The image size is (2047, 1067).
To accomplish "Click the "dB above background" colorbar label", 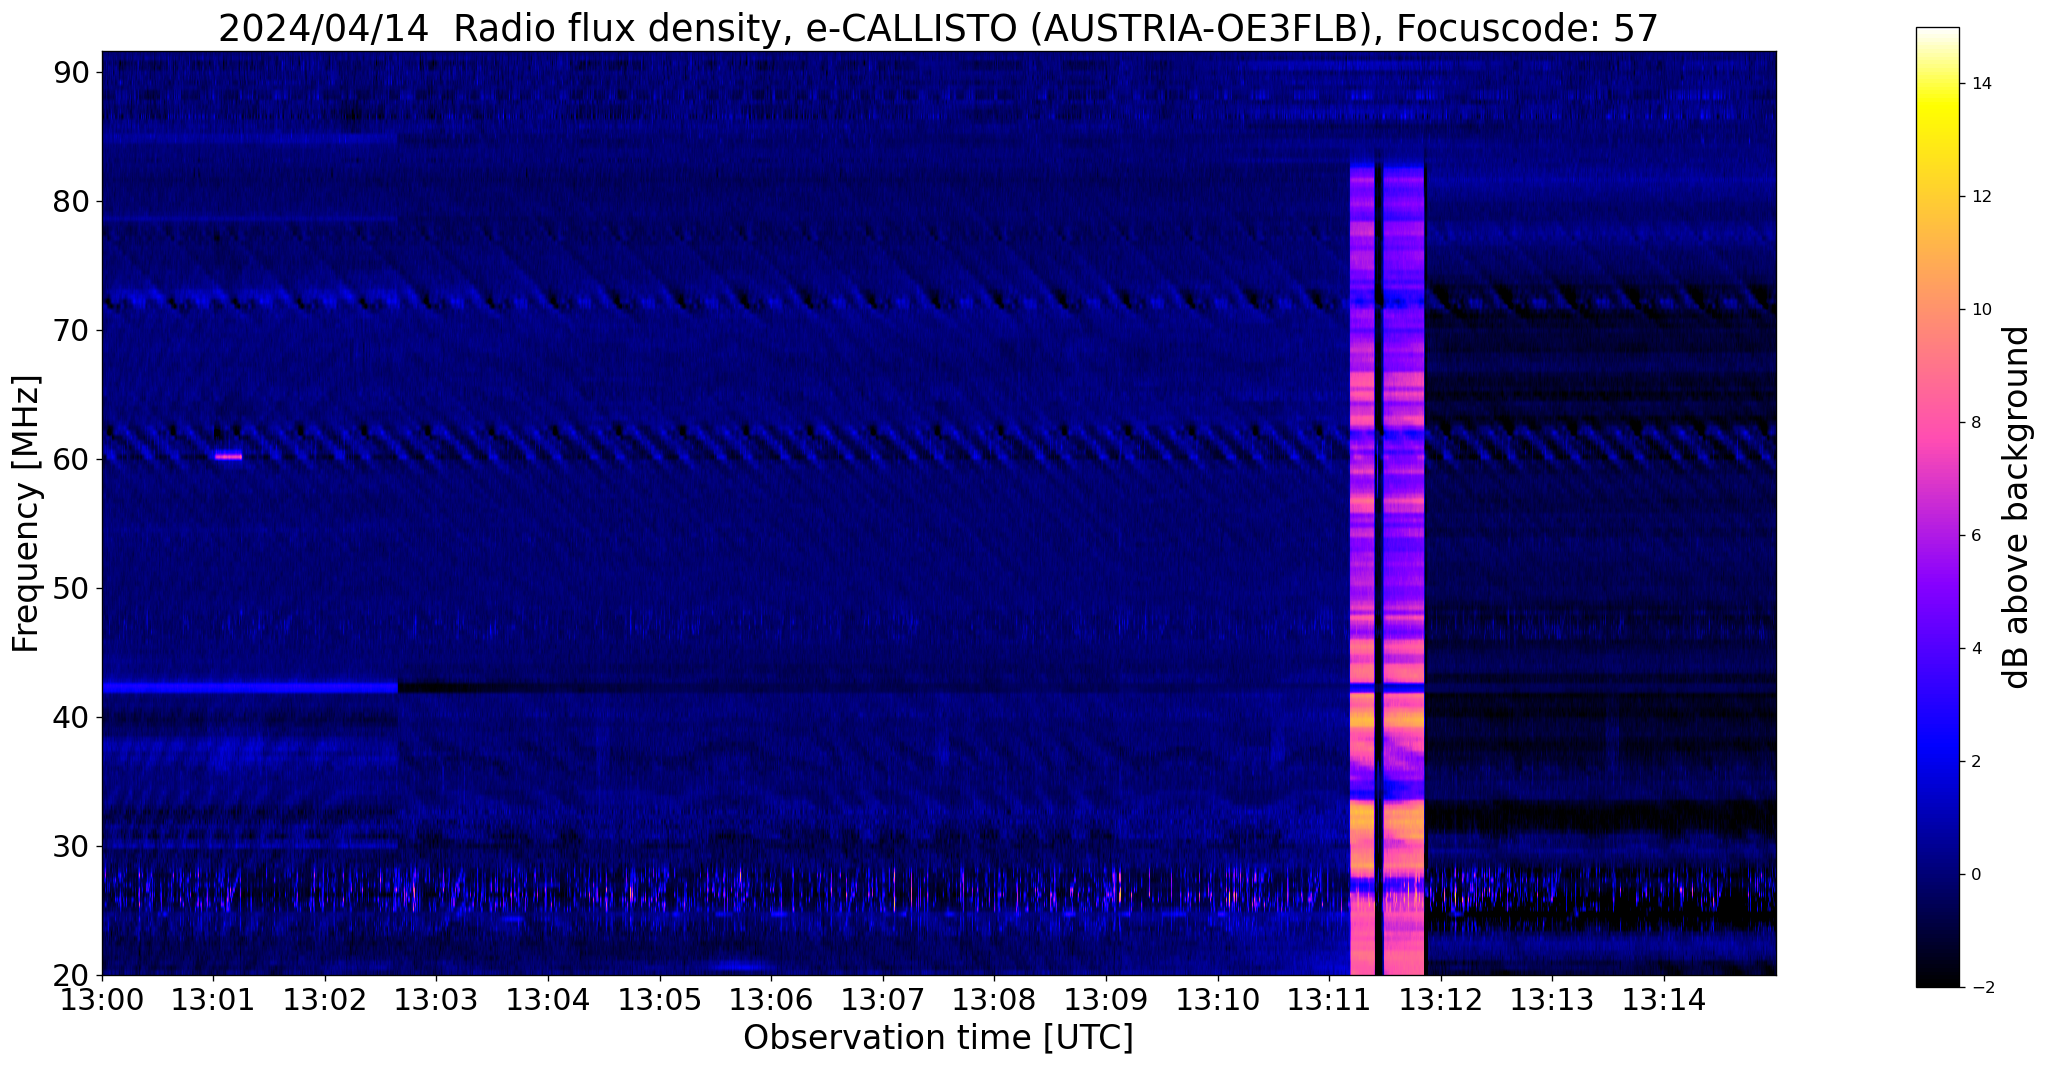I will point(2016,507).
